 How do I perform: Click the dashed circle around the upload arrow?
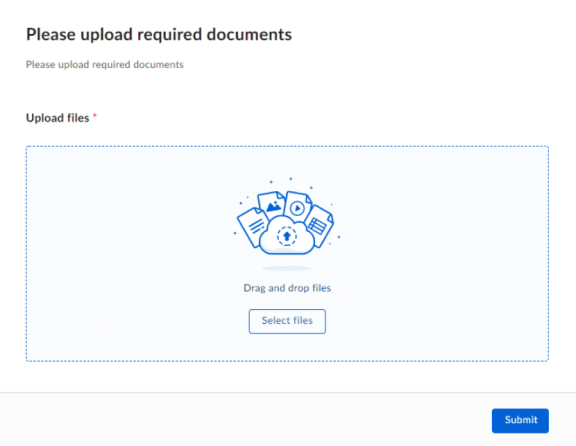pos(287,236)
